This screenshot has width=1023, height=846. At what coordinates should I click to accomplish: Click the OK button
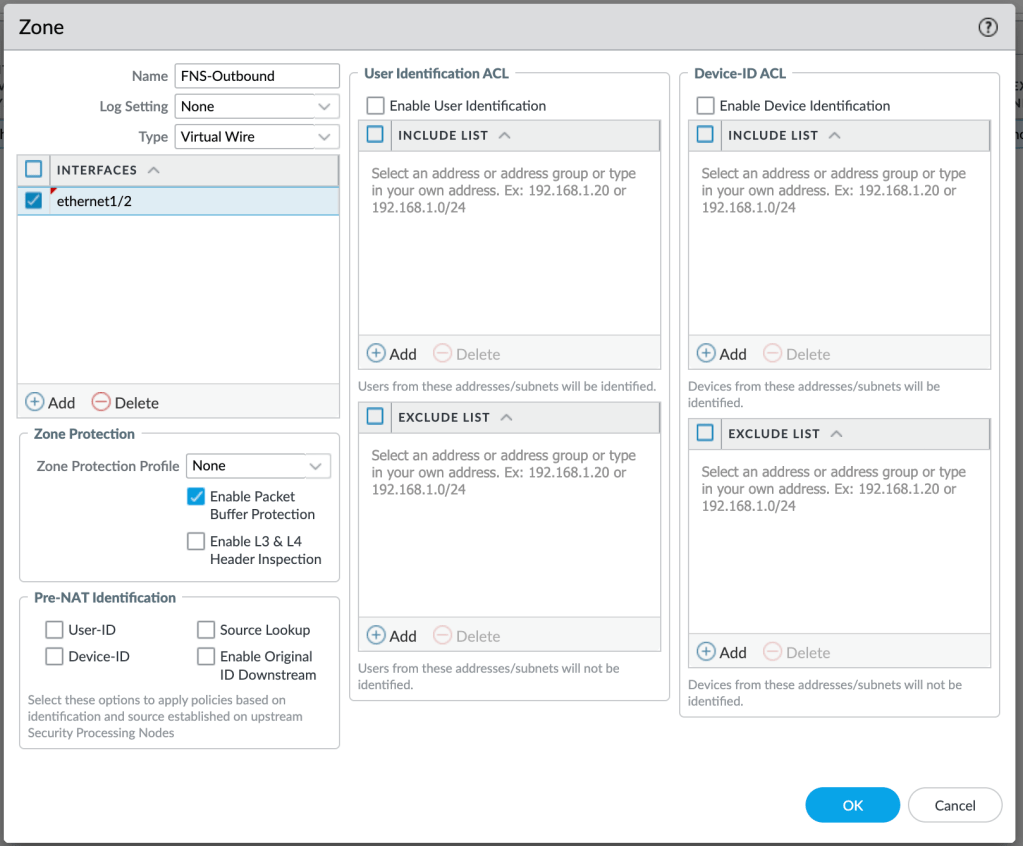point(852,805)
